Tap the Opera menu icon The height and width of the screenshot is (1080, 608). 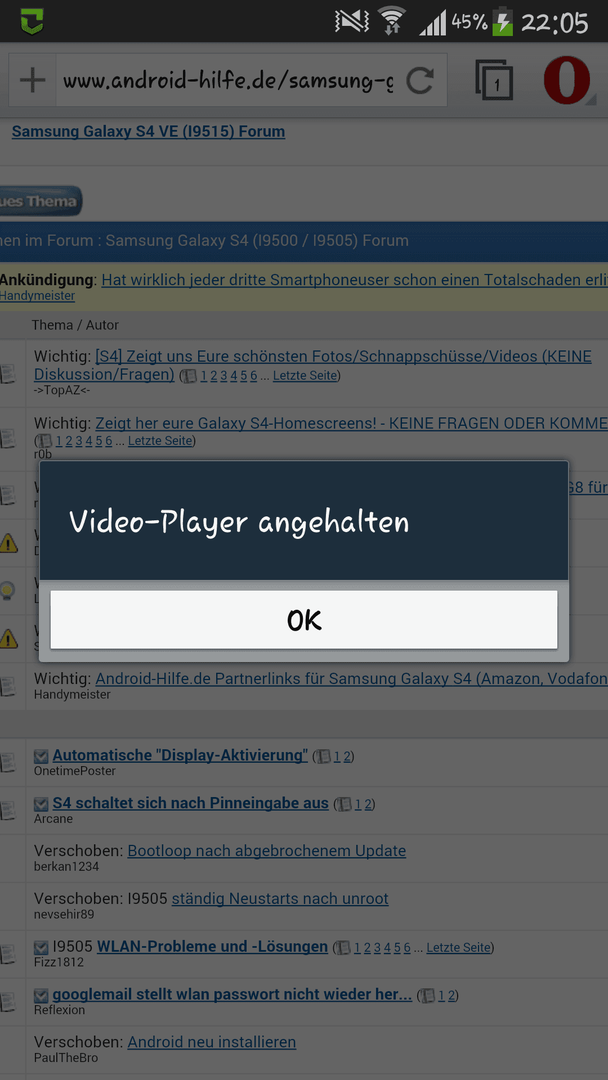click(567, 81)
